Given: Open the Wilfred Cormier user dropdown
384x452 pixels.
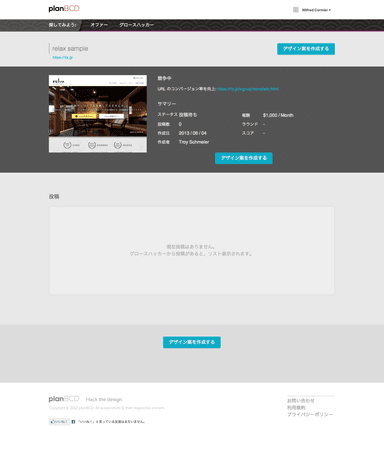Looking at the screenshot, I should pyautogui.click(x=316, y=10).
